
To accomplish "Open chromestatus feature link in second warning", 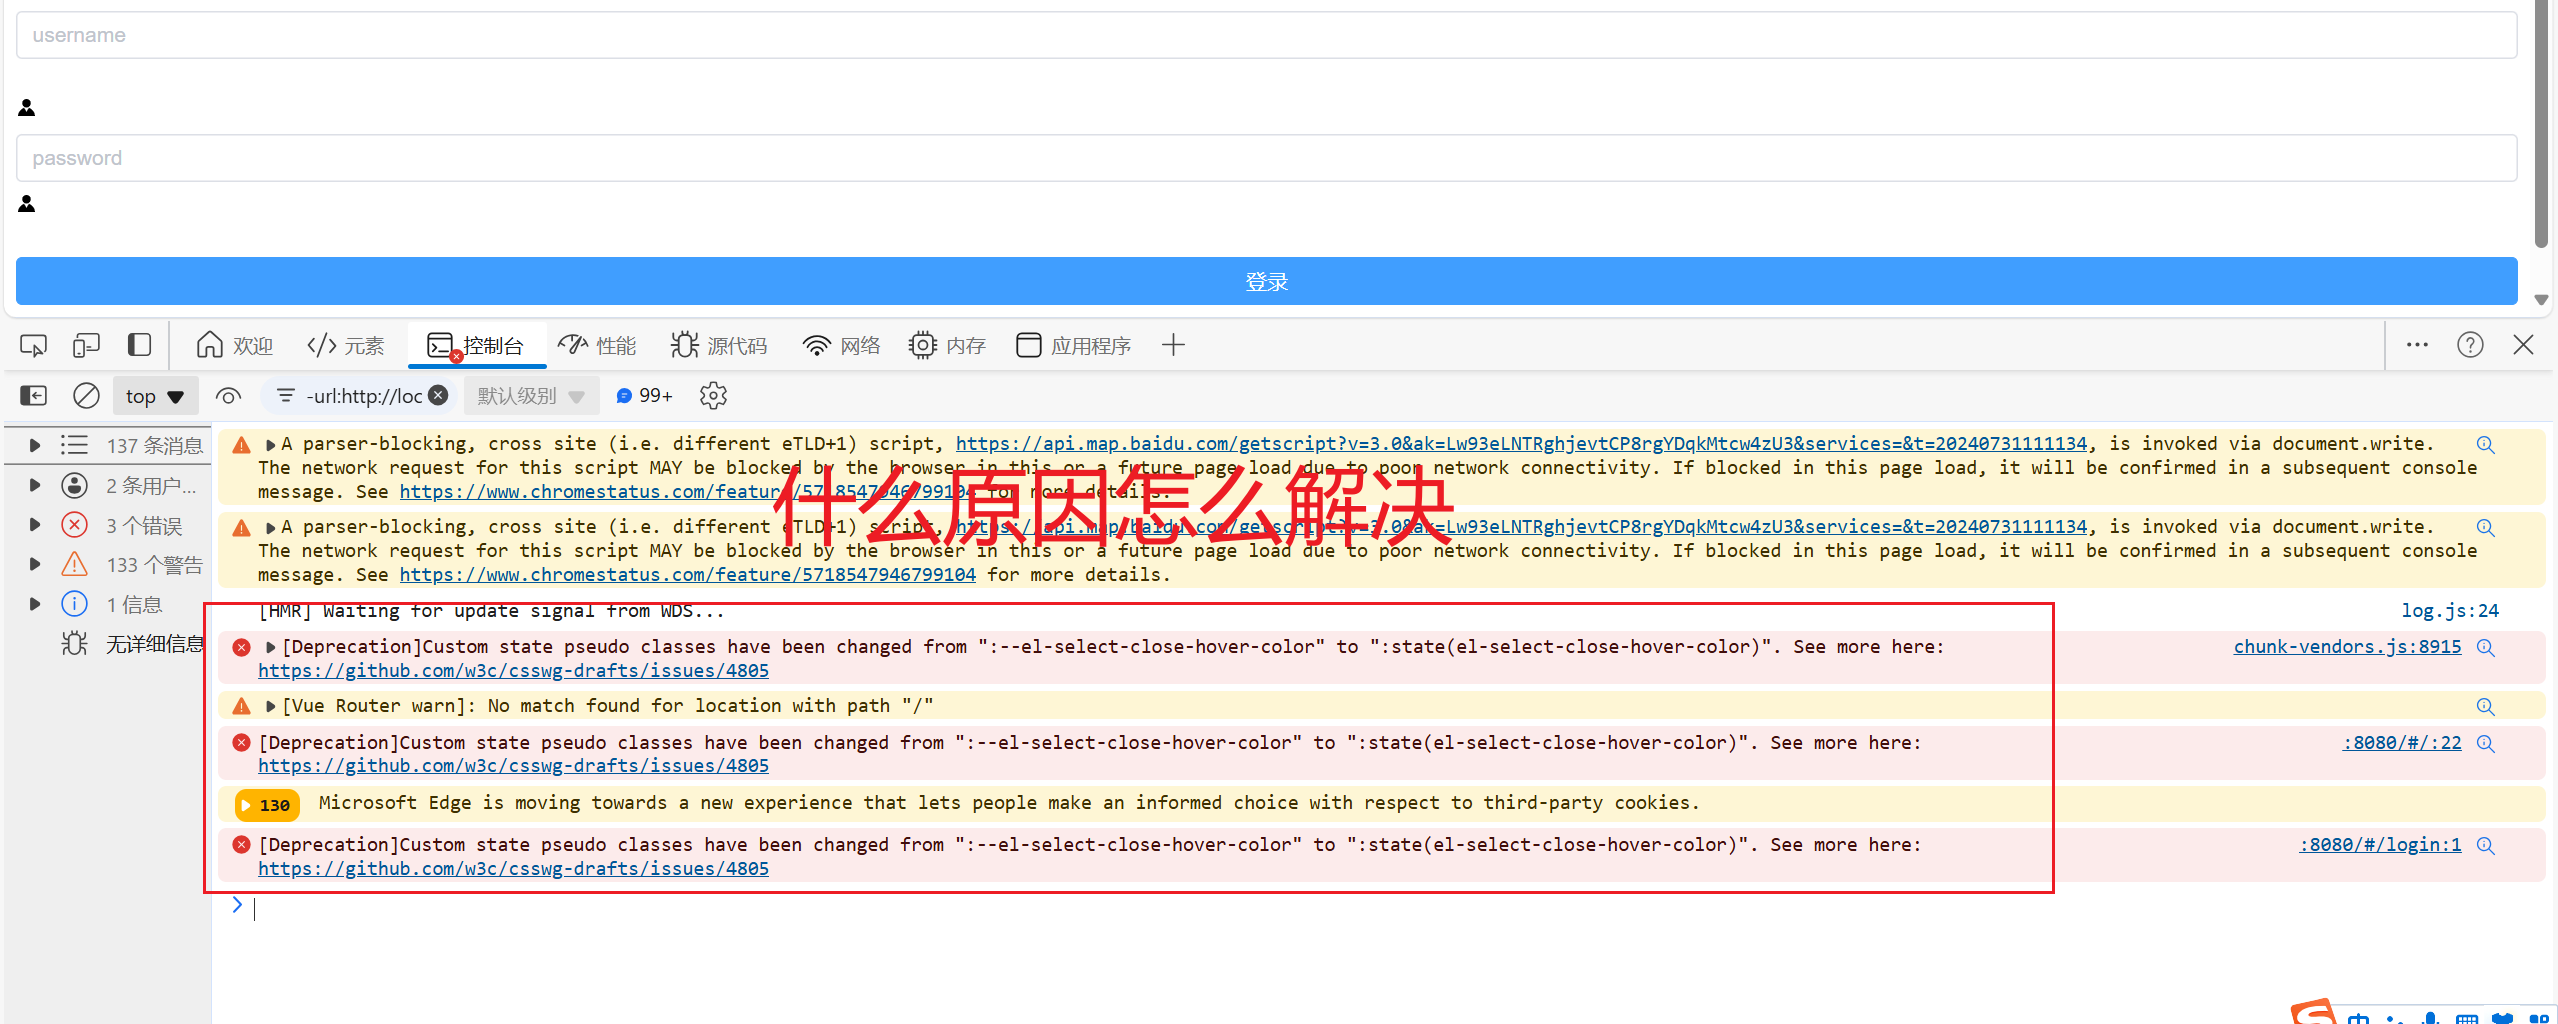I will coord(687,575).
